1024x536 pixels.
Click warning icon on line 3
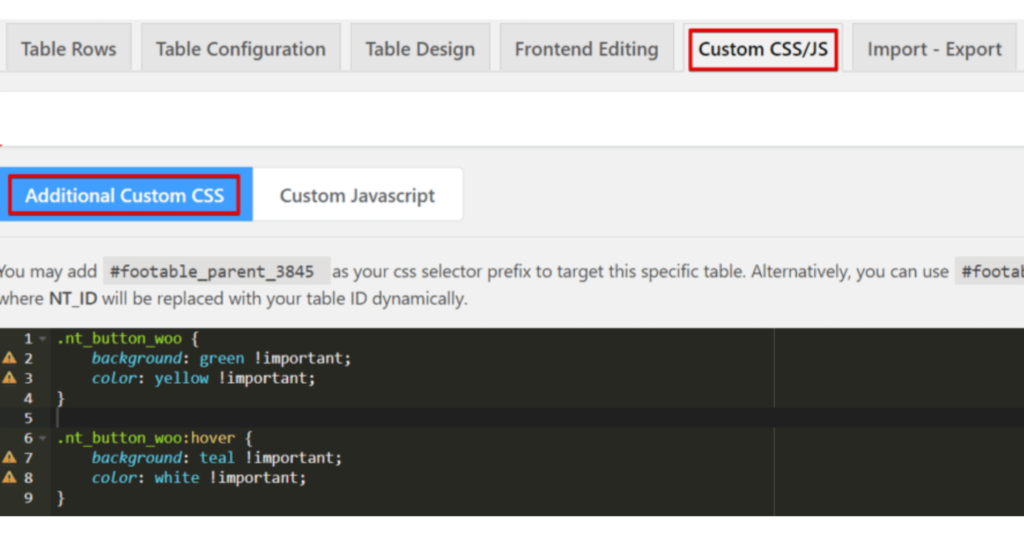9,378
